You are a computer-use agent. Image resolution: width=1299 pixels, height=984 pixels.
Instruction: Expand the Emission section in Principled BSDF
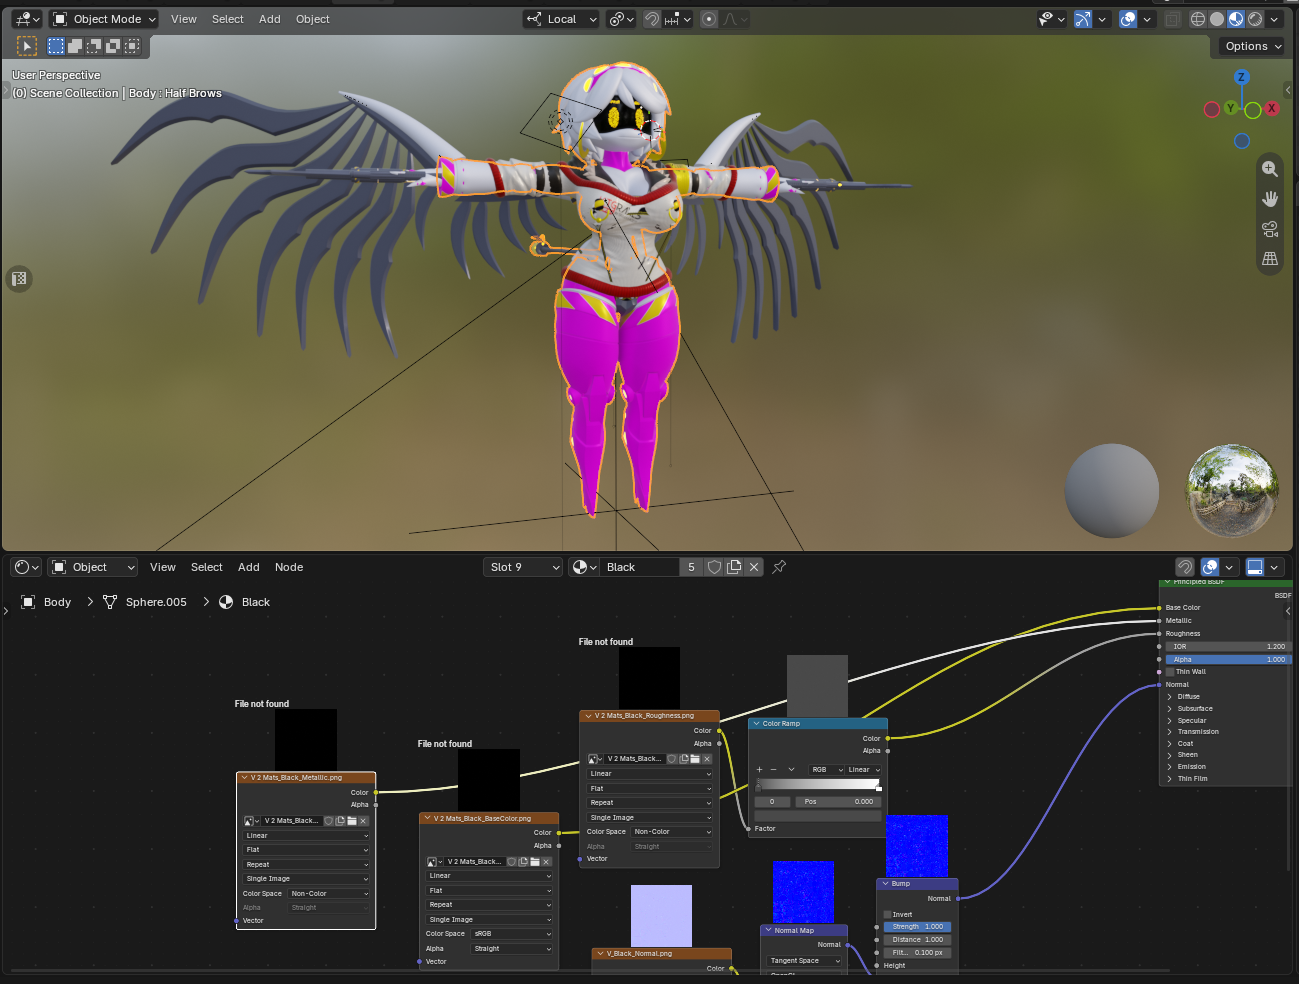[x=1189, y=767]
